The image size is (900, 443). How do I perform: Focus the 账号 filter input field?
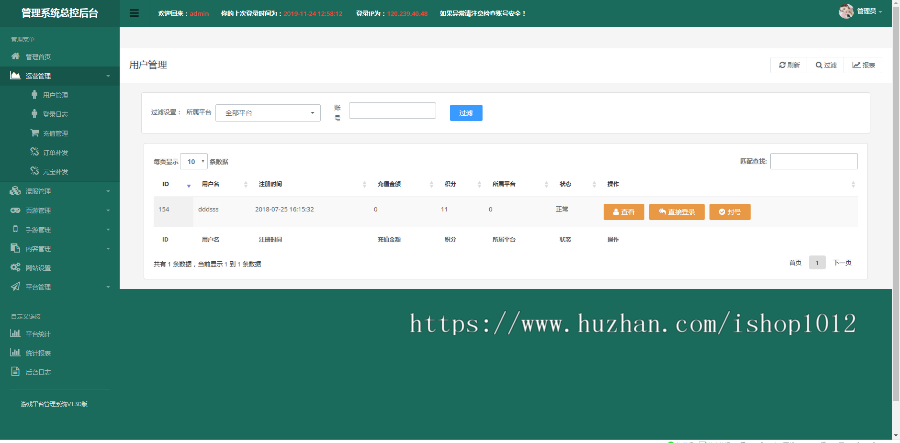pyautogui.click(x=393, y=110)
